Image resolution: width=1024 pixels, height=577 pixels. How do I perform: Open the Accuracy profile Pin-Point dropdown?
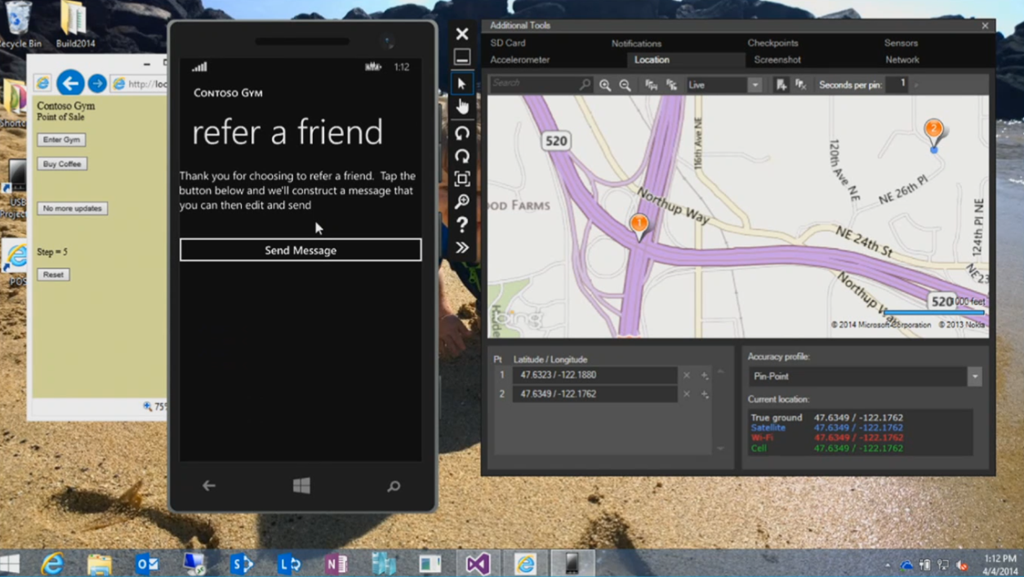pos(974,377)
